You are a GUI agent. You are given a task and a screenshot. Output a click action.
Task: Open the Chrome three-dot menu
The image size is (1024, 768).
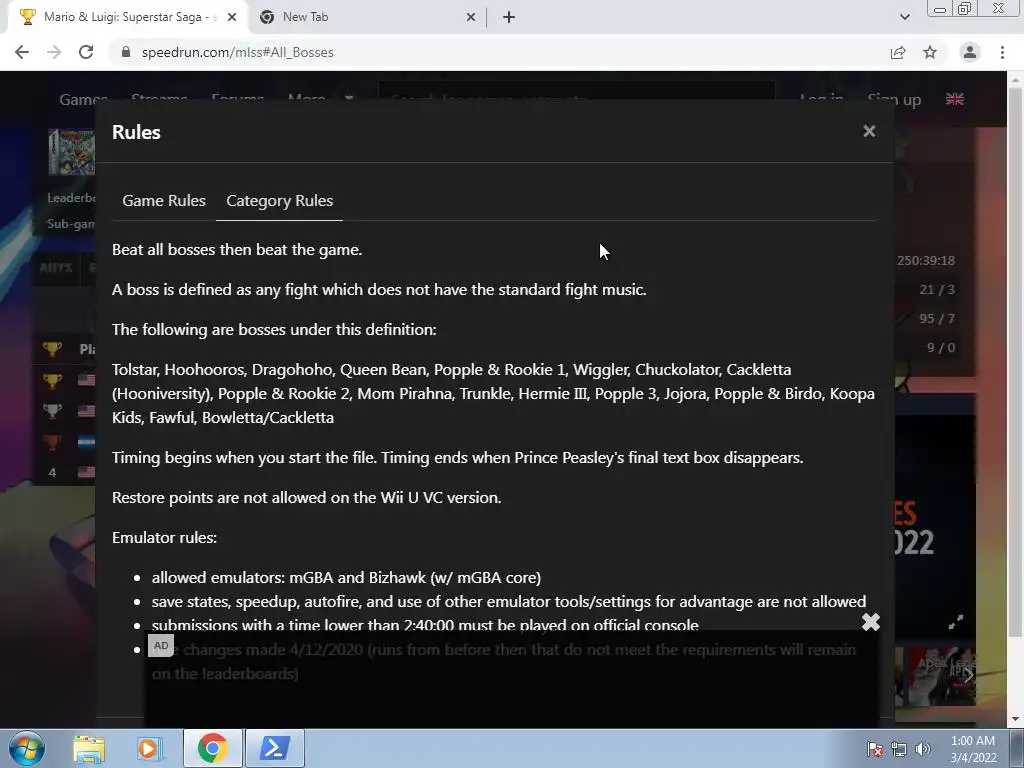1002,52
